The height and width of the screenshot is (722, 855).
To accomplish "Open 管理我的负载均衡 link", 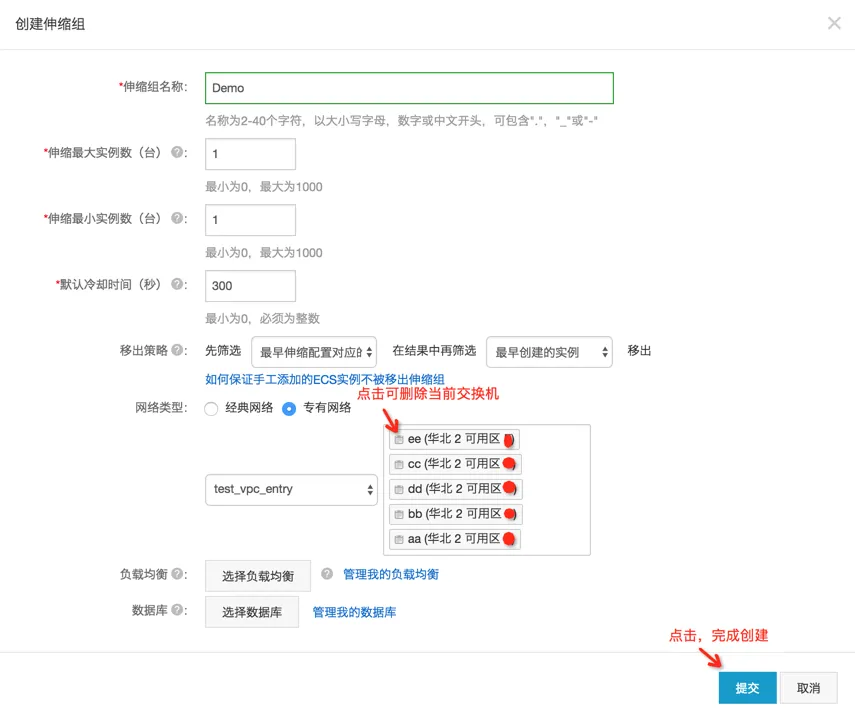I will tap(390, 573).
